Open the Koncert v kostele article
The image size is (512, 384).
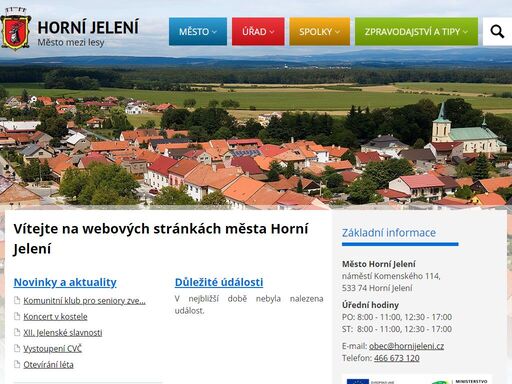(x=55, y=316)
